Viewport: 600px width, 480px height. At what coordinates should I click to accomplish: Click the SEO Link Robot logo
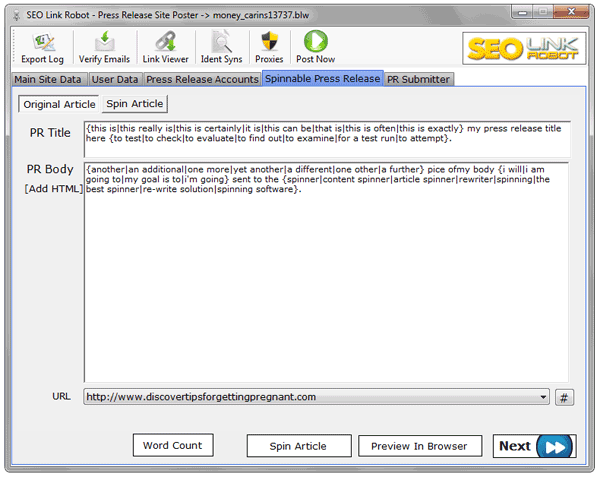(523, 48)
